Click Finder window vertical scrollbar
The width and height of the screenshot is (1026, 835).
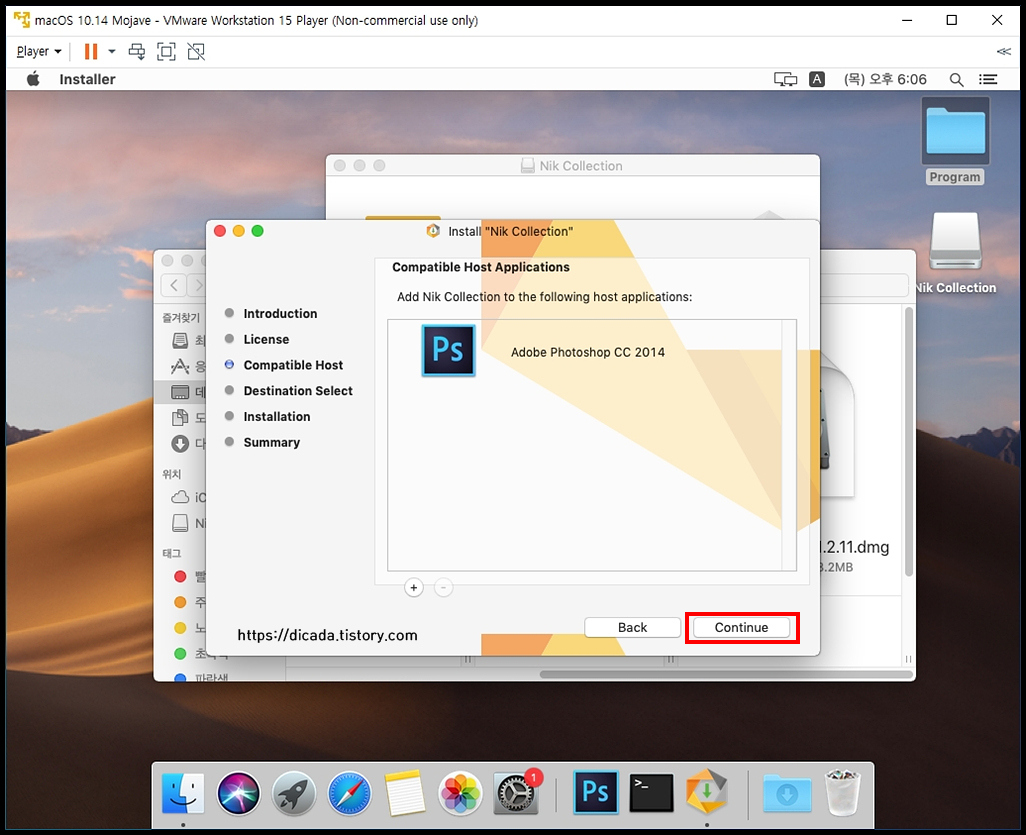tap(908, 442)
